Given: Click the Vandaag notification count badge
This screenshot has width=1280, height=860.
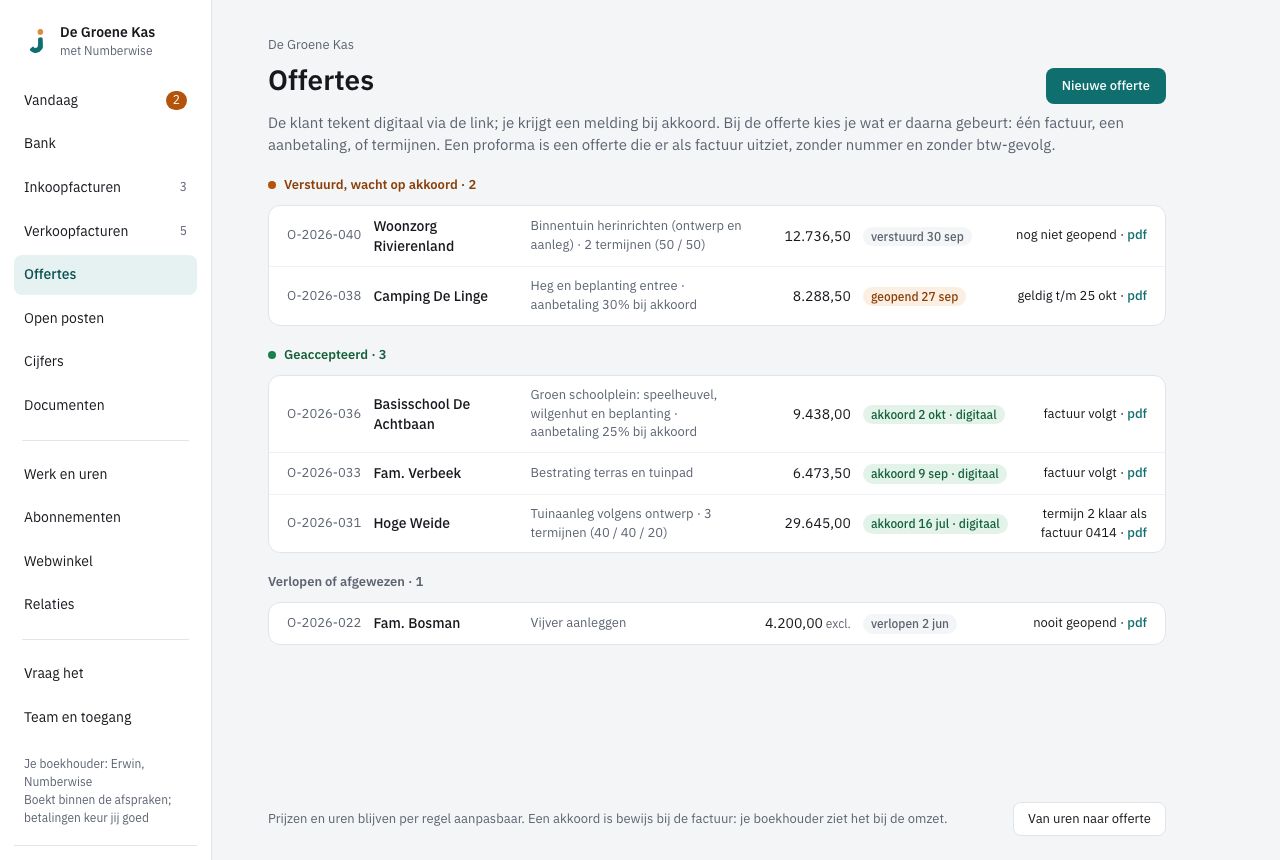Looking at the screenshot, I should click(176, 100).
